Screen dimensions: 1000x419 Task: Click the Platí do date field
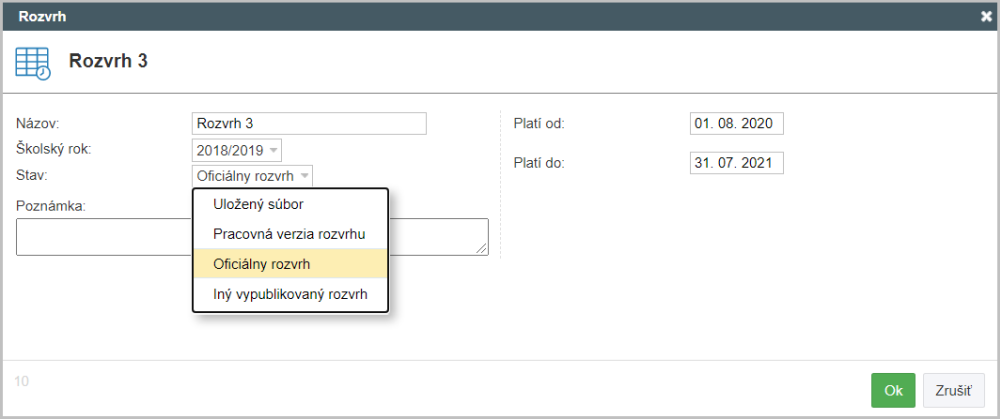[x=736, y=163]
